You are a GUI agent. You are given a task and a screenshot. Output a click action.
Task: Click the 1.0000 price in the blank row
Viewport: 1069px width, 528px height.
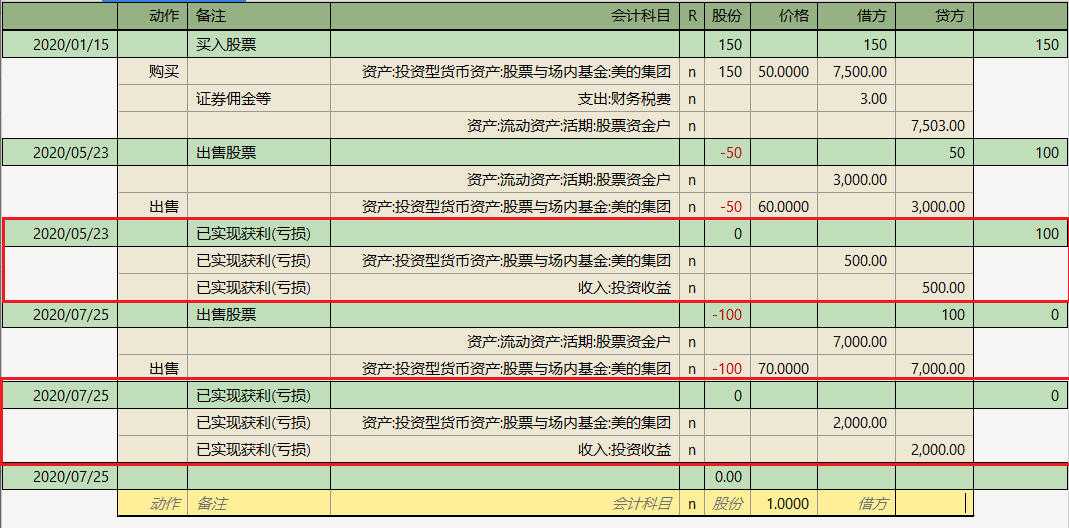point(784,504)
